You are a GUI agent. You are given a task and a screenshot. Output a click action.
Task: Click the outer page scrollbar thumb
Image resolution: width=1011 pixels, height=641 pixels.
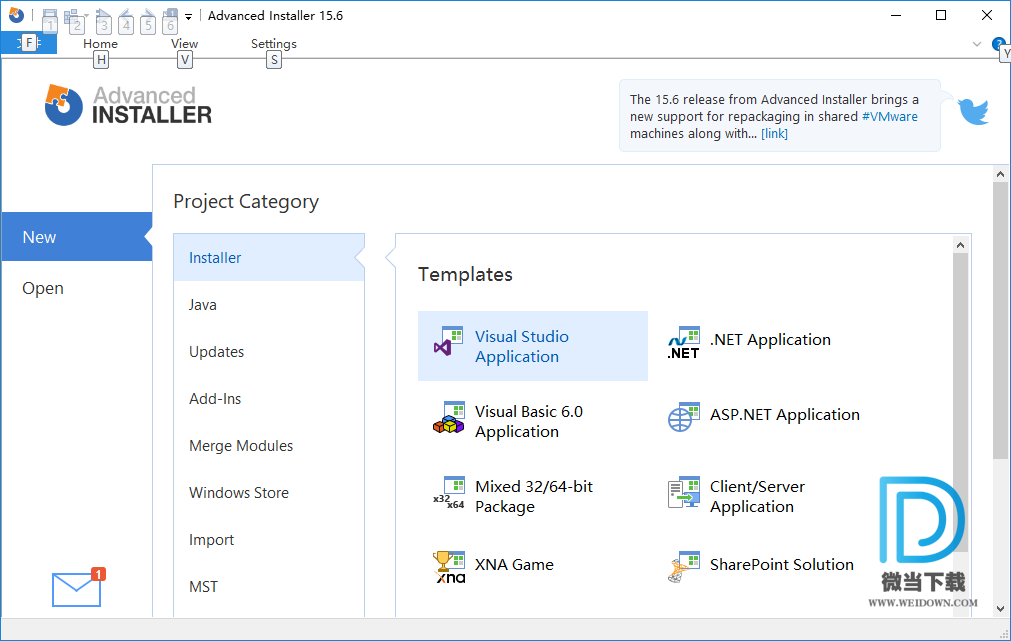(x=1001, y=320)
